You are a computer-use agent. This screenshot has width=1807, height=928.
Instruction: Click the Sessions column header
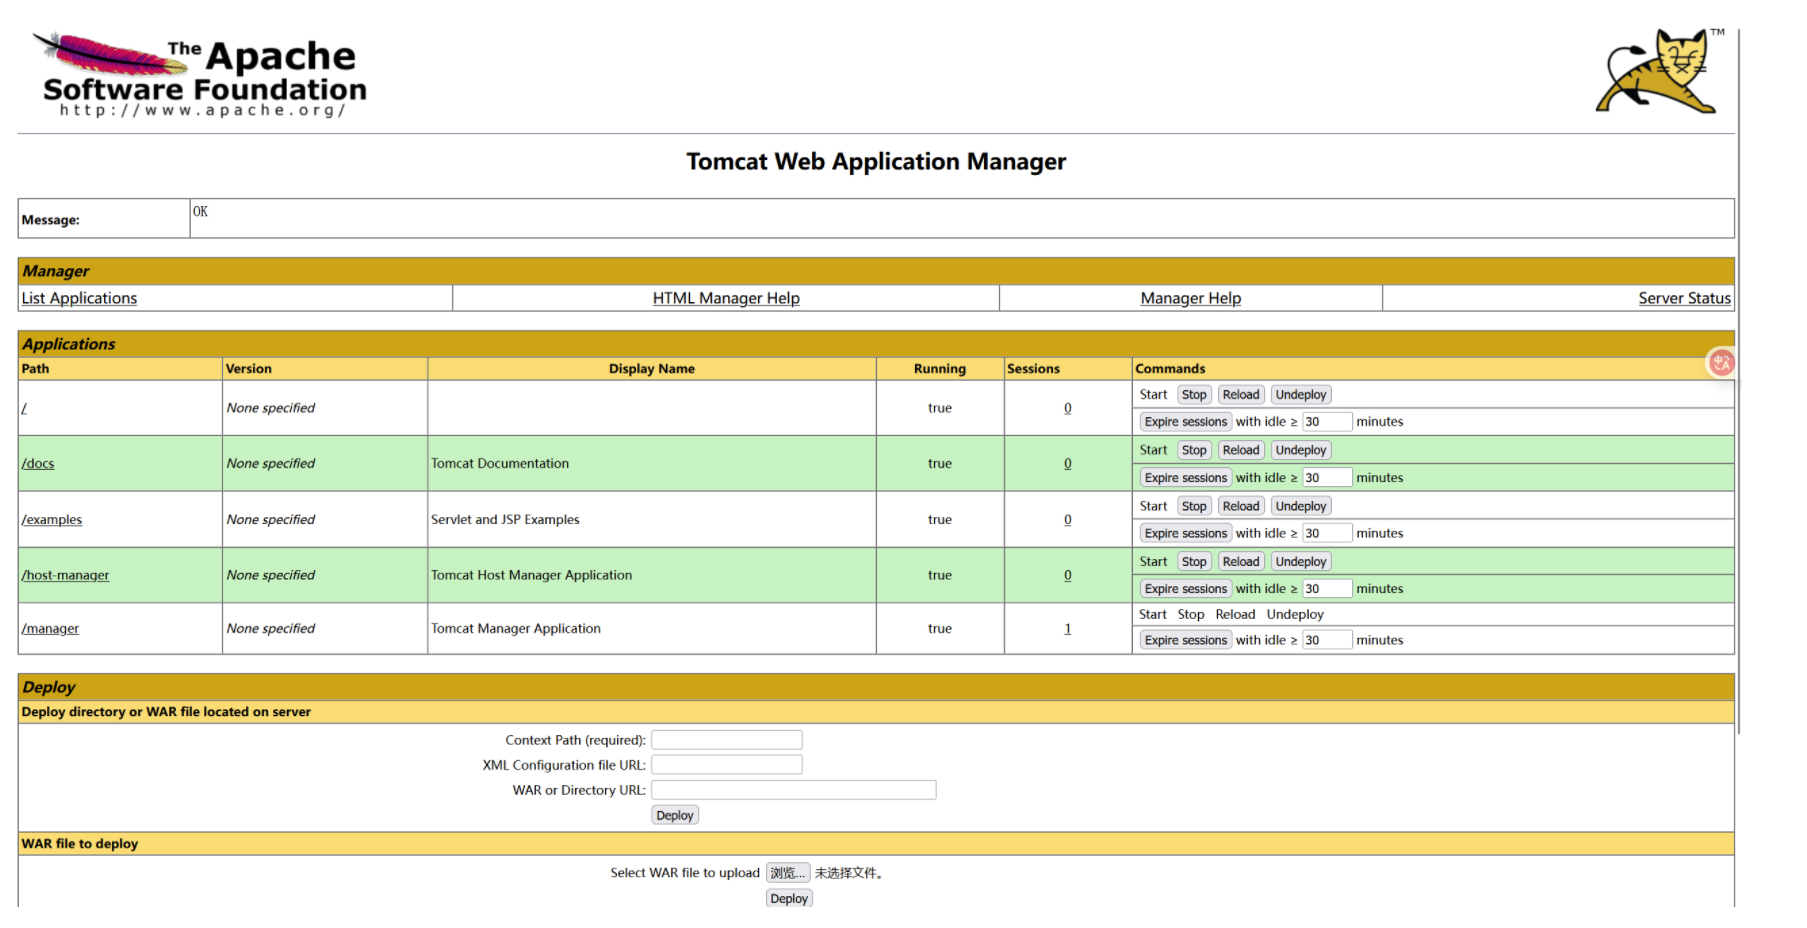click(1033, 369)
